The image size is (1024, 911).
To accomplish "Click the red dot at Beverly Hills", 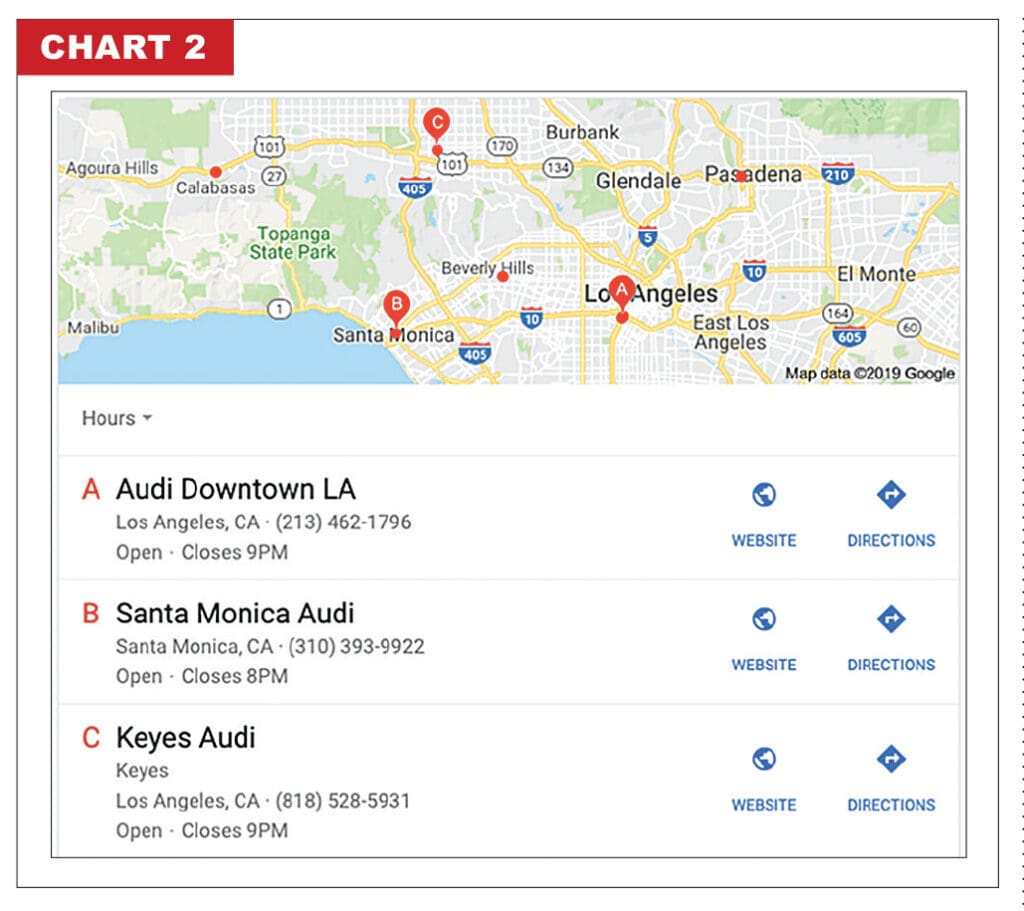I will click(503, 276).
